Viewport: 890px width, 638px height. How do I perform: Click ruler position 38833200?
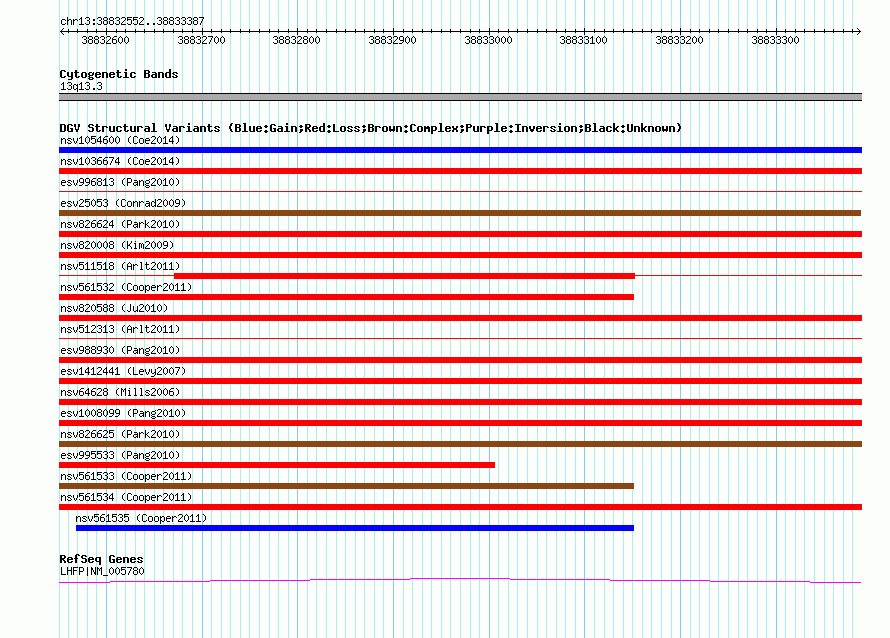679,40
